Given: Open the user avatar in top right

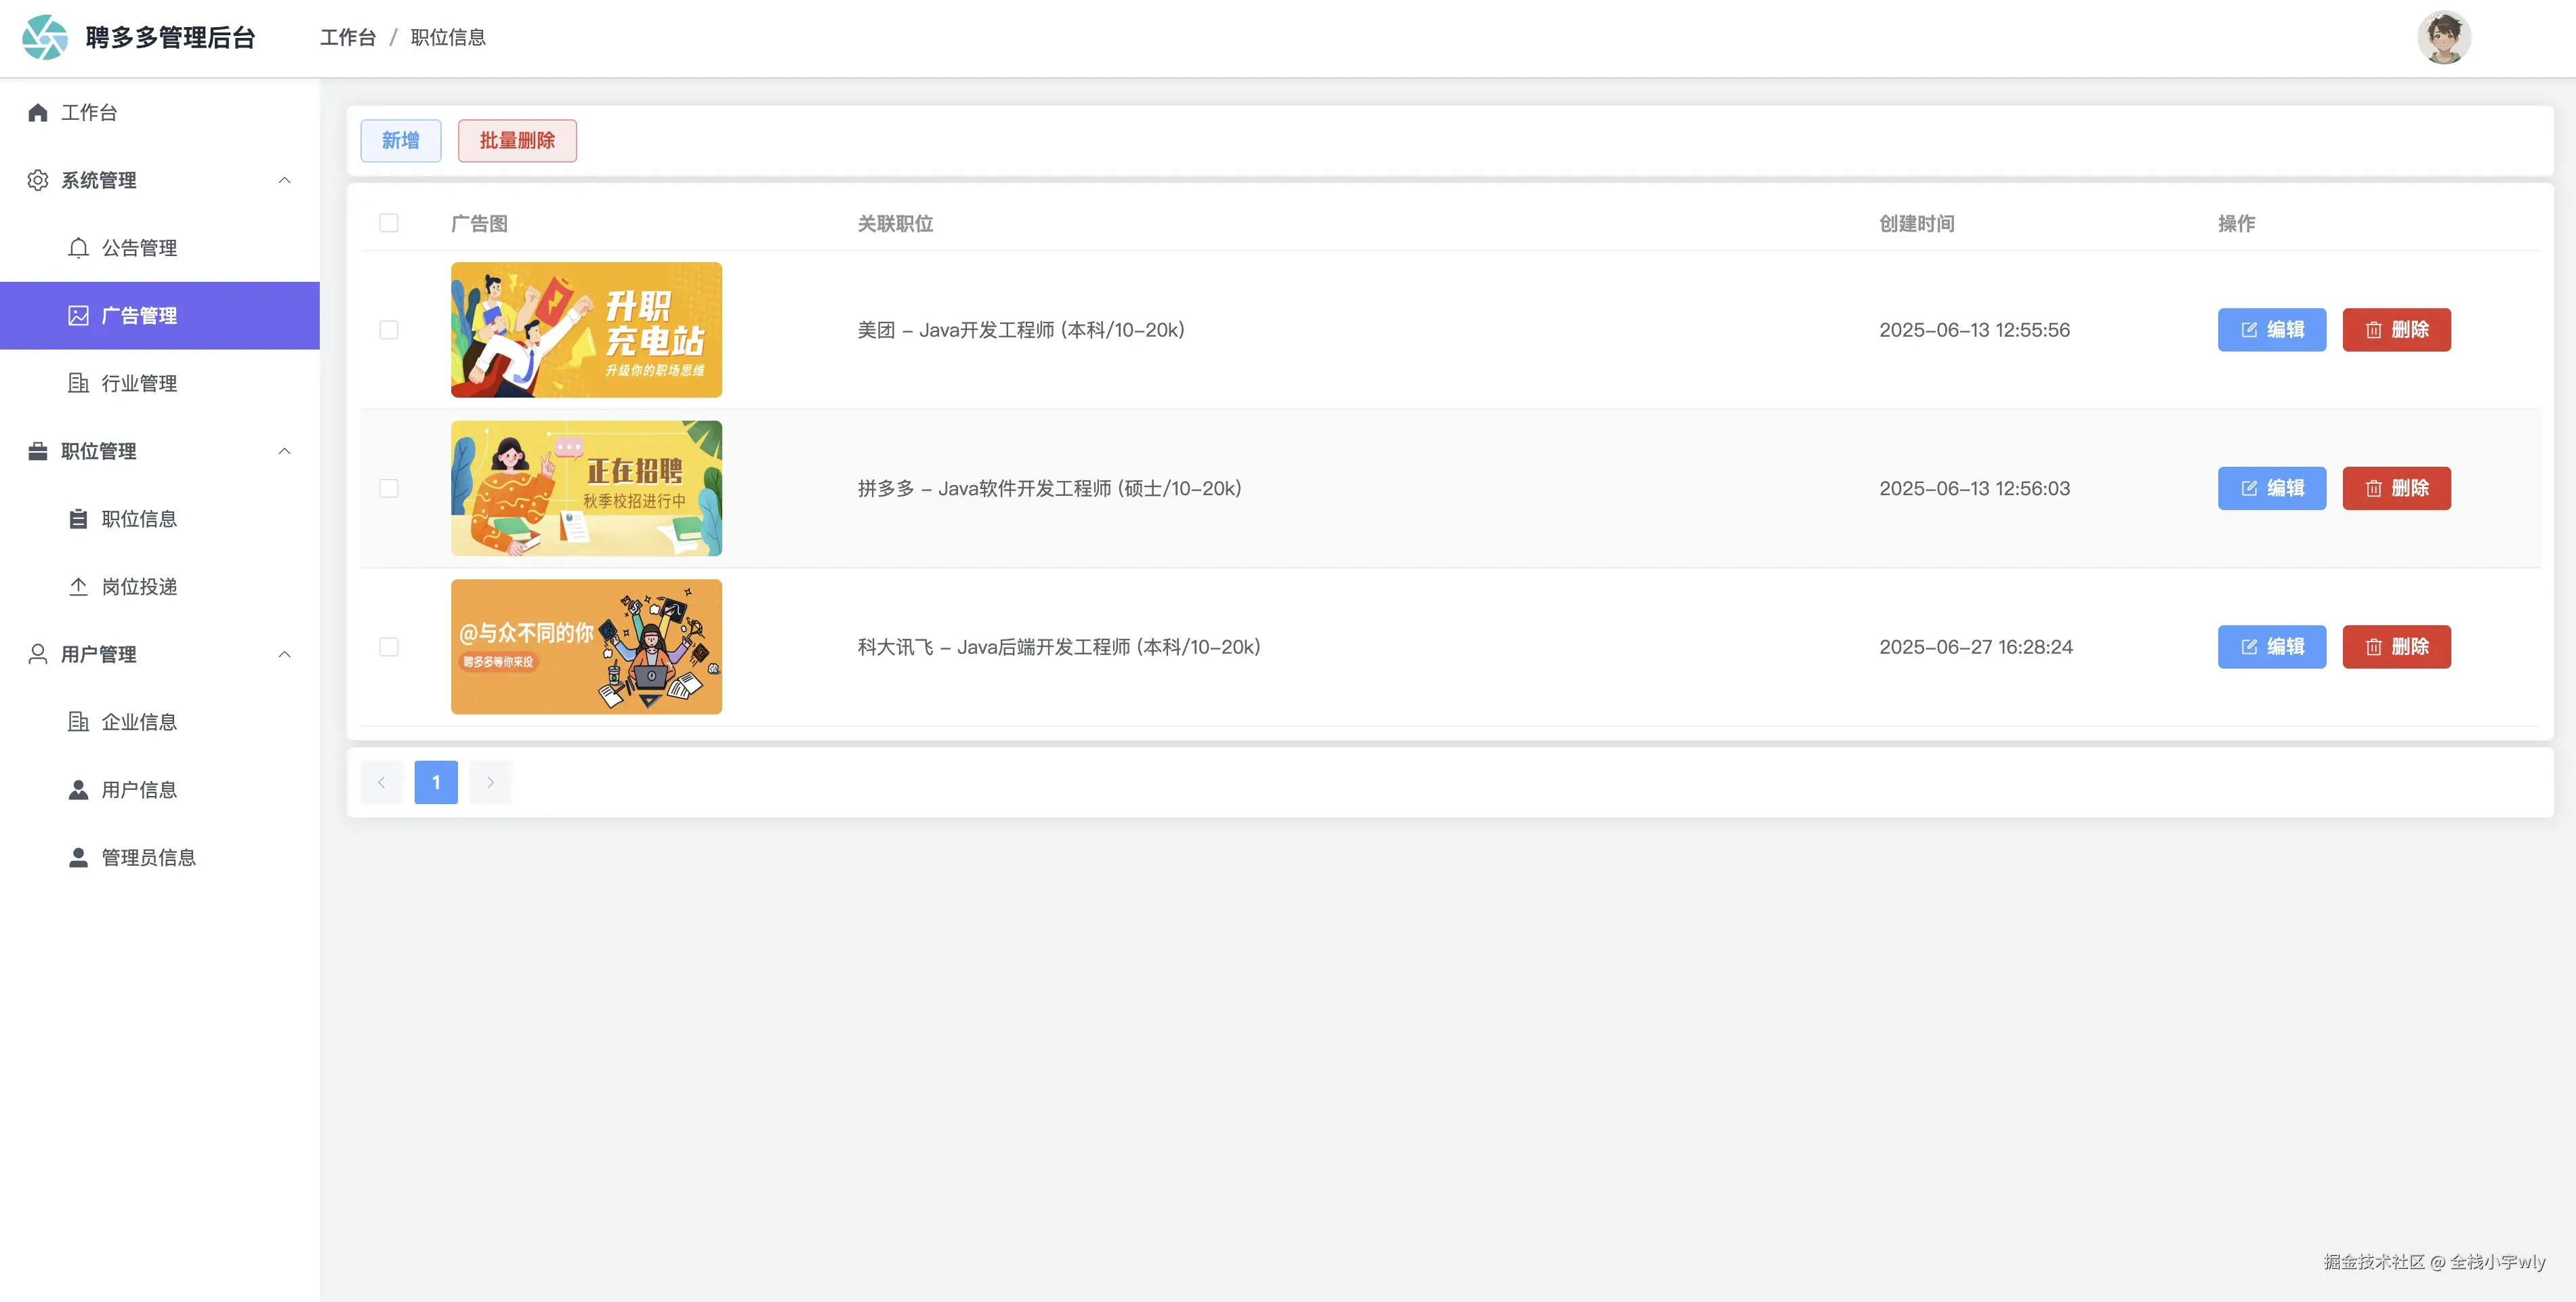Looking at the screenshot, I should (2443, 38).
